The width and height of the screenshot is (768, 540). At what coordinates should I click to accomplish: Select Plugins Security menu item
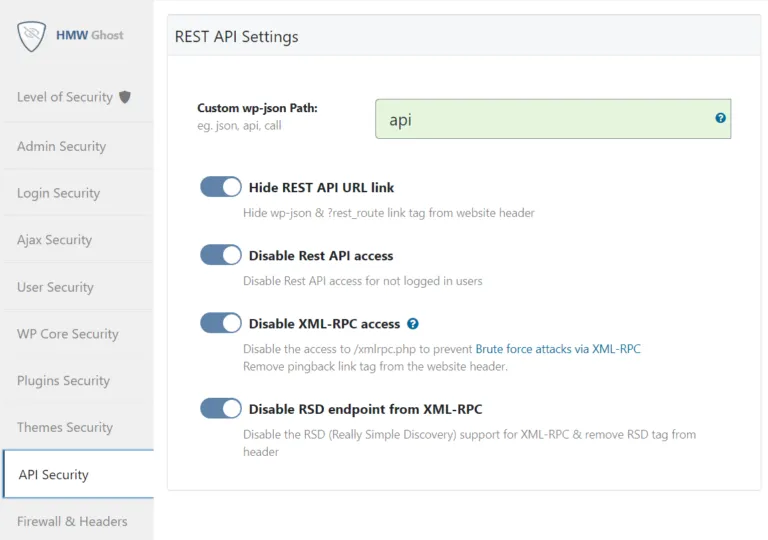click(65, 381)
